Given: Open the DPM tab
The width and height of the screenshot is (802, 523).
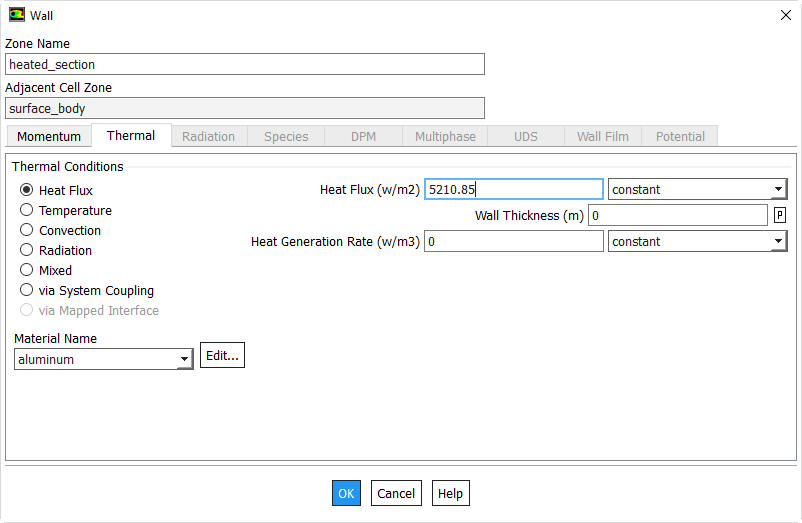Looking at the screenshot, I should (363, 137).
